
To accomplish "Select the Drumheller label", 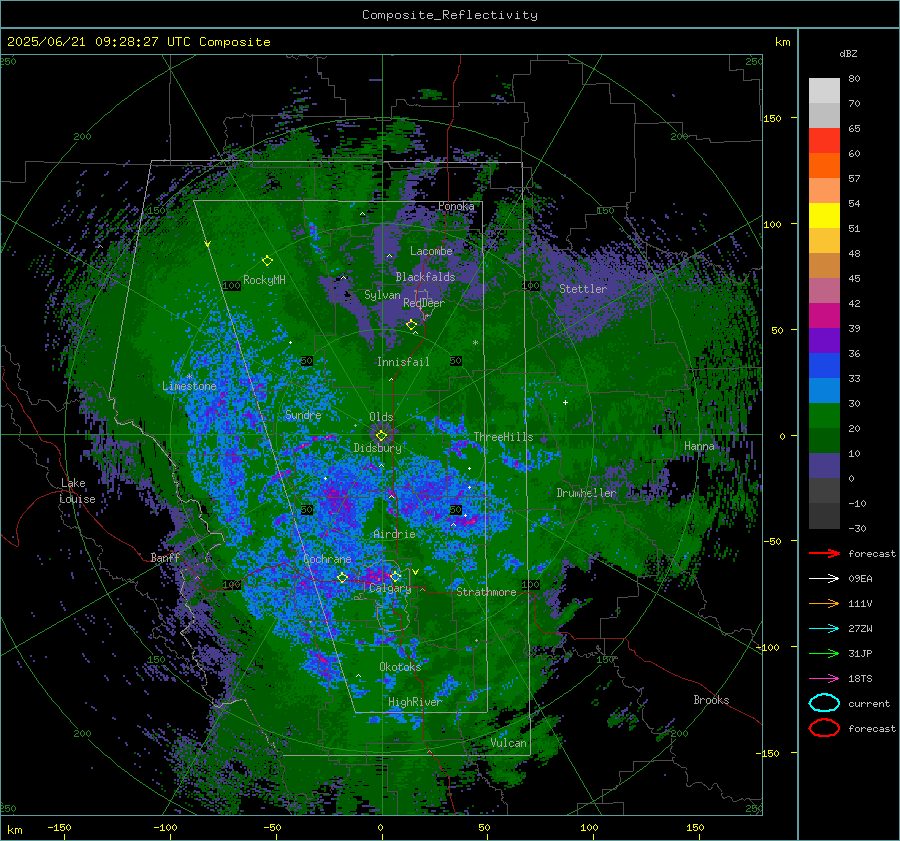I will click(x=586, y=493).
